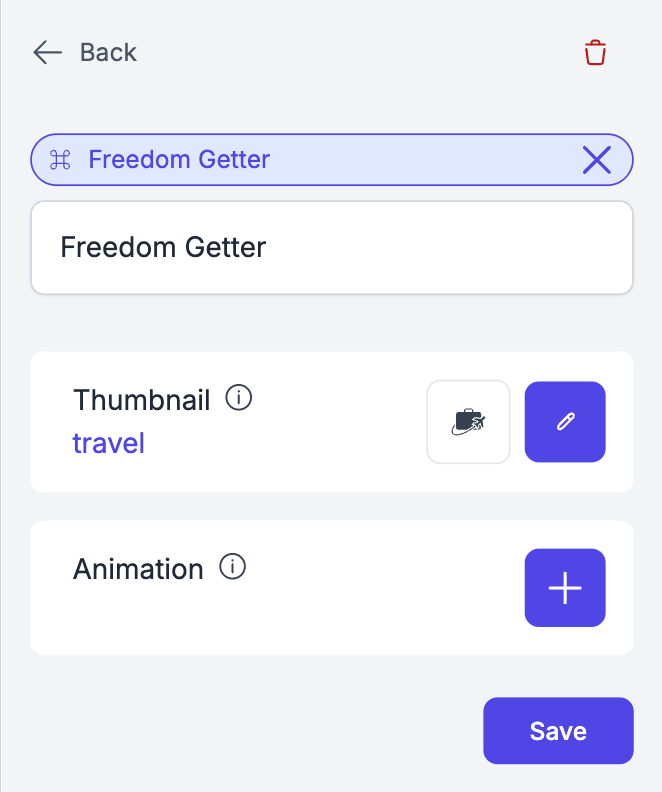Show info tooltip next to Animation
Image resolution: width=662 pixels, height=792 pixels.
(232, 568)
